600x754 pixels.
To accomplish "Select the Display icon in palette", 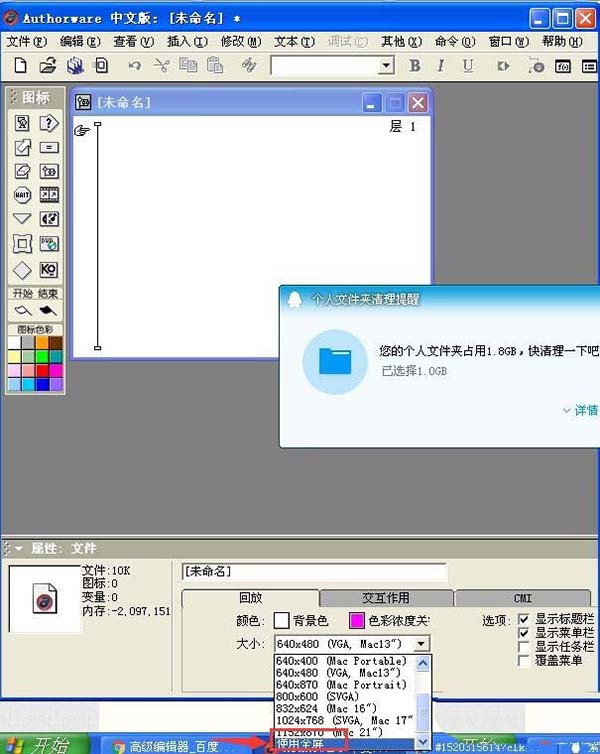I will click(22, 124).
